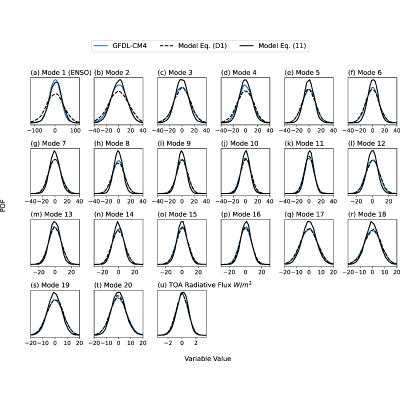Click the blue GFDL-CM4 legend line sample
The width and height of the screenshot is (400, 400).
[101, 46]
